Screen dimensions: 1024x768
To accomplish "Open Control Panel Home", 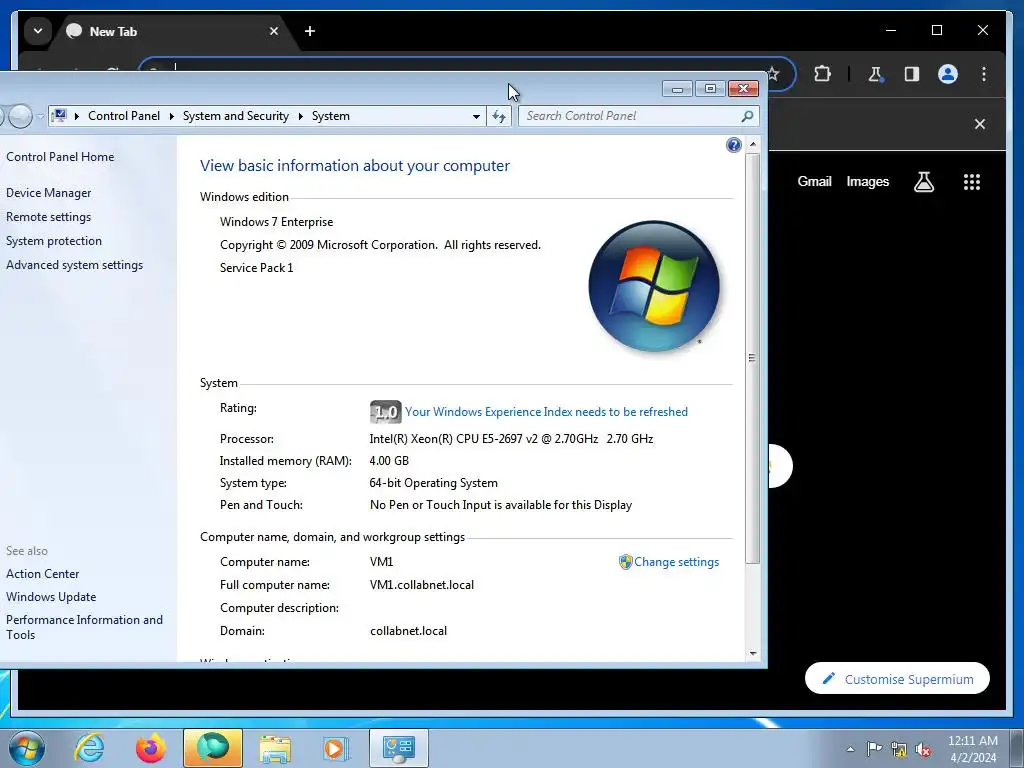I will pyautogui.click(x=60, y=157).
